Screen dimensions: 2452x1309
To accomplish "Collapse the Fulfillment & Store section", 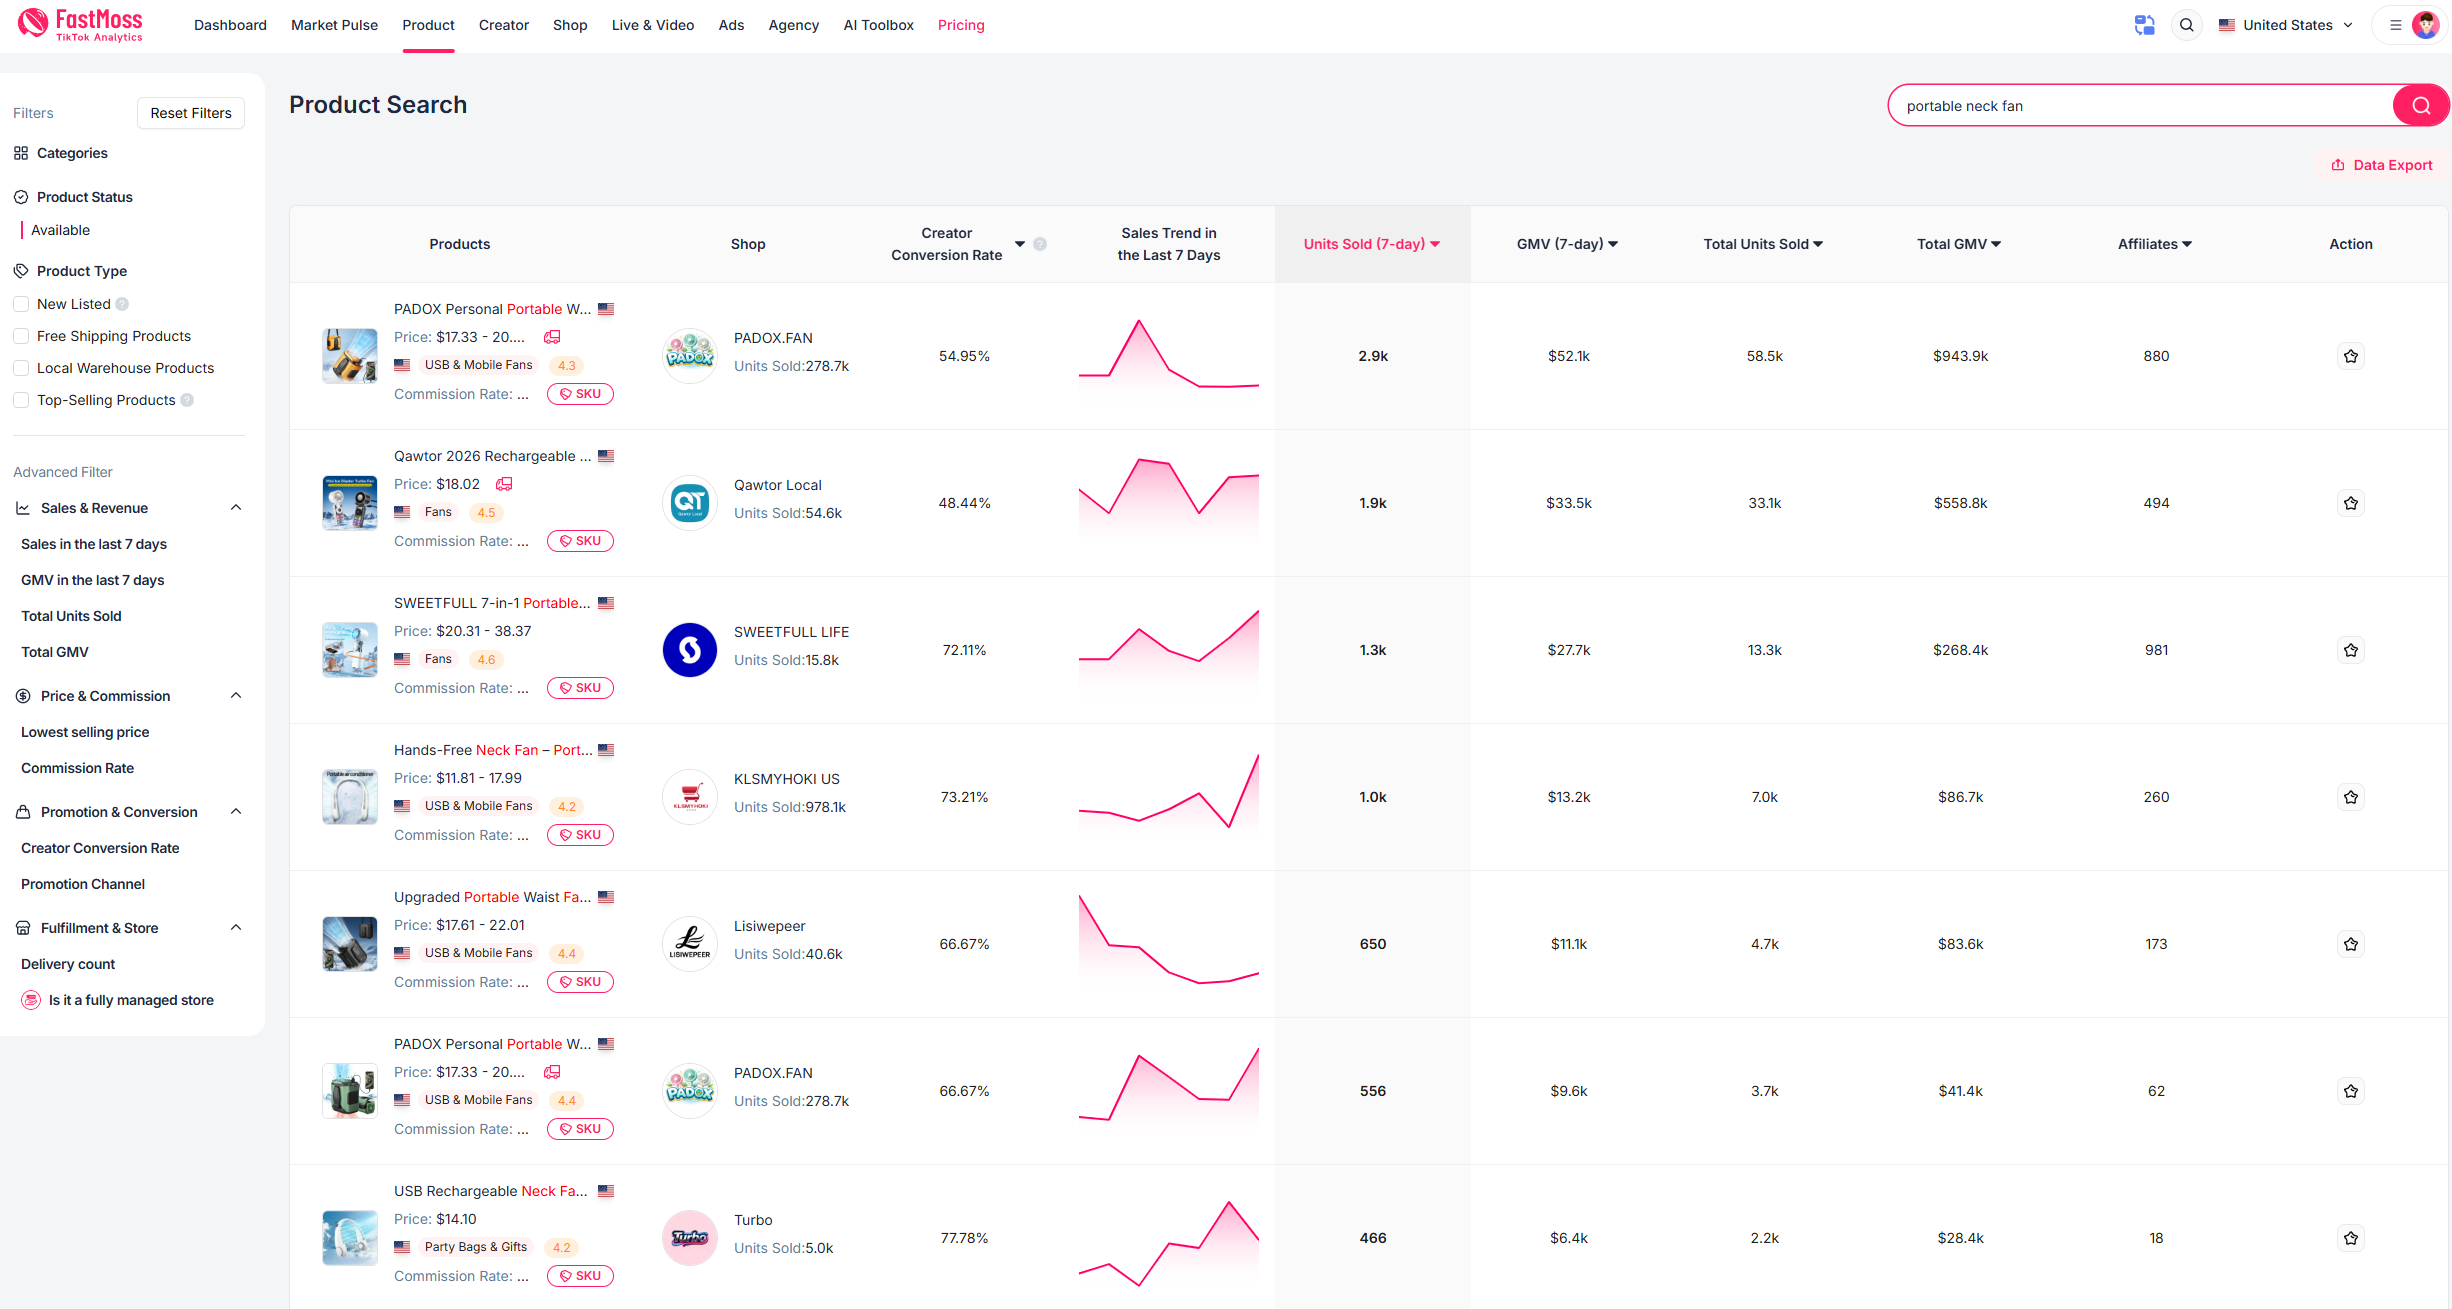I will (236, 928).
